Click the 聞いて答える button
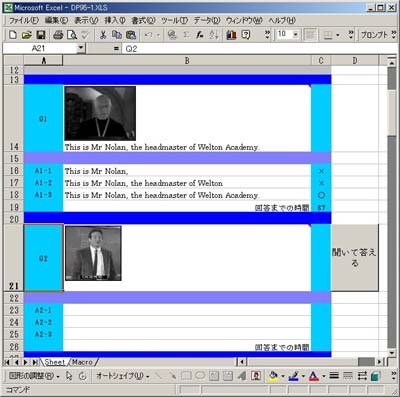 coord(355,258)
